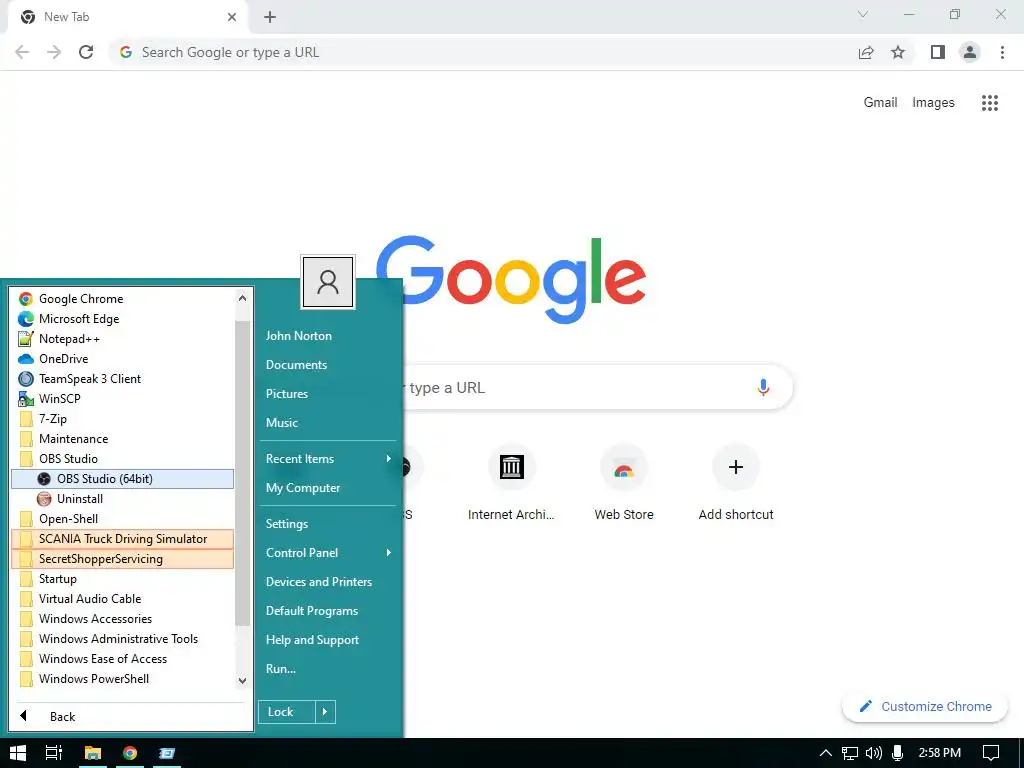This screenshot has width=1024, height=768.
Task: Open the Images link
Action: [x=933, y=103]
